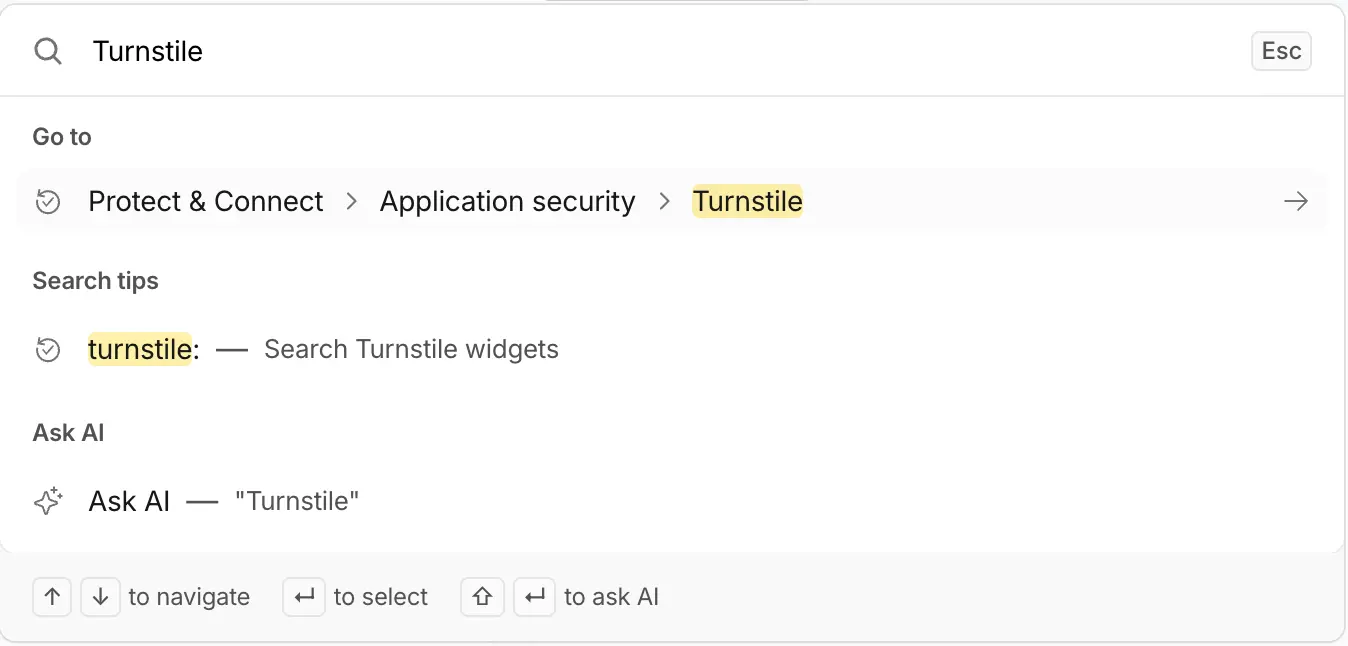Click the Ask AI sparkle icon
1348x646 pixels.
(x=48, y=501)
